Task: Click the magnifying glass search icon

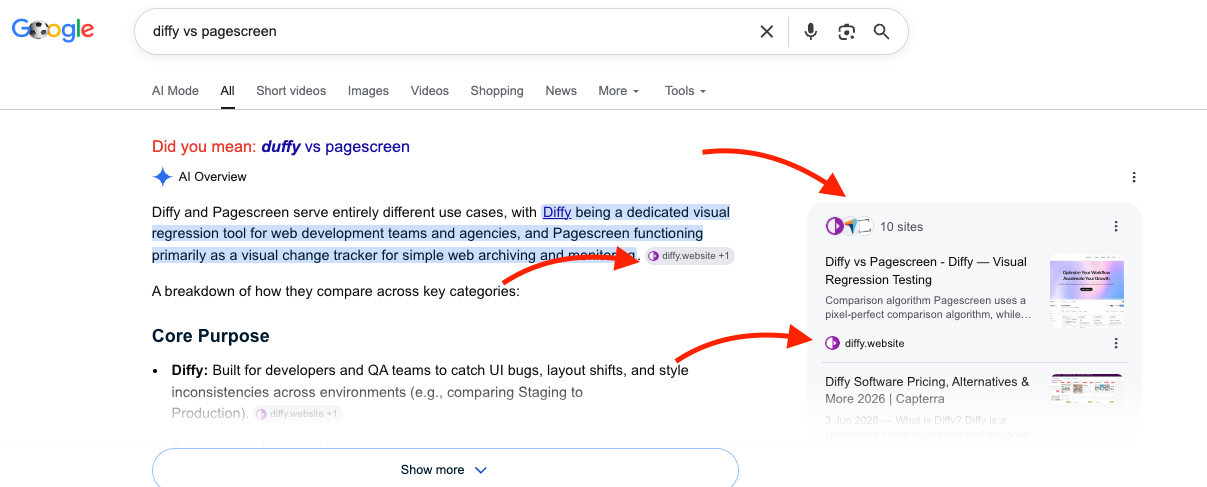Action: [x=881, y=32]
